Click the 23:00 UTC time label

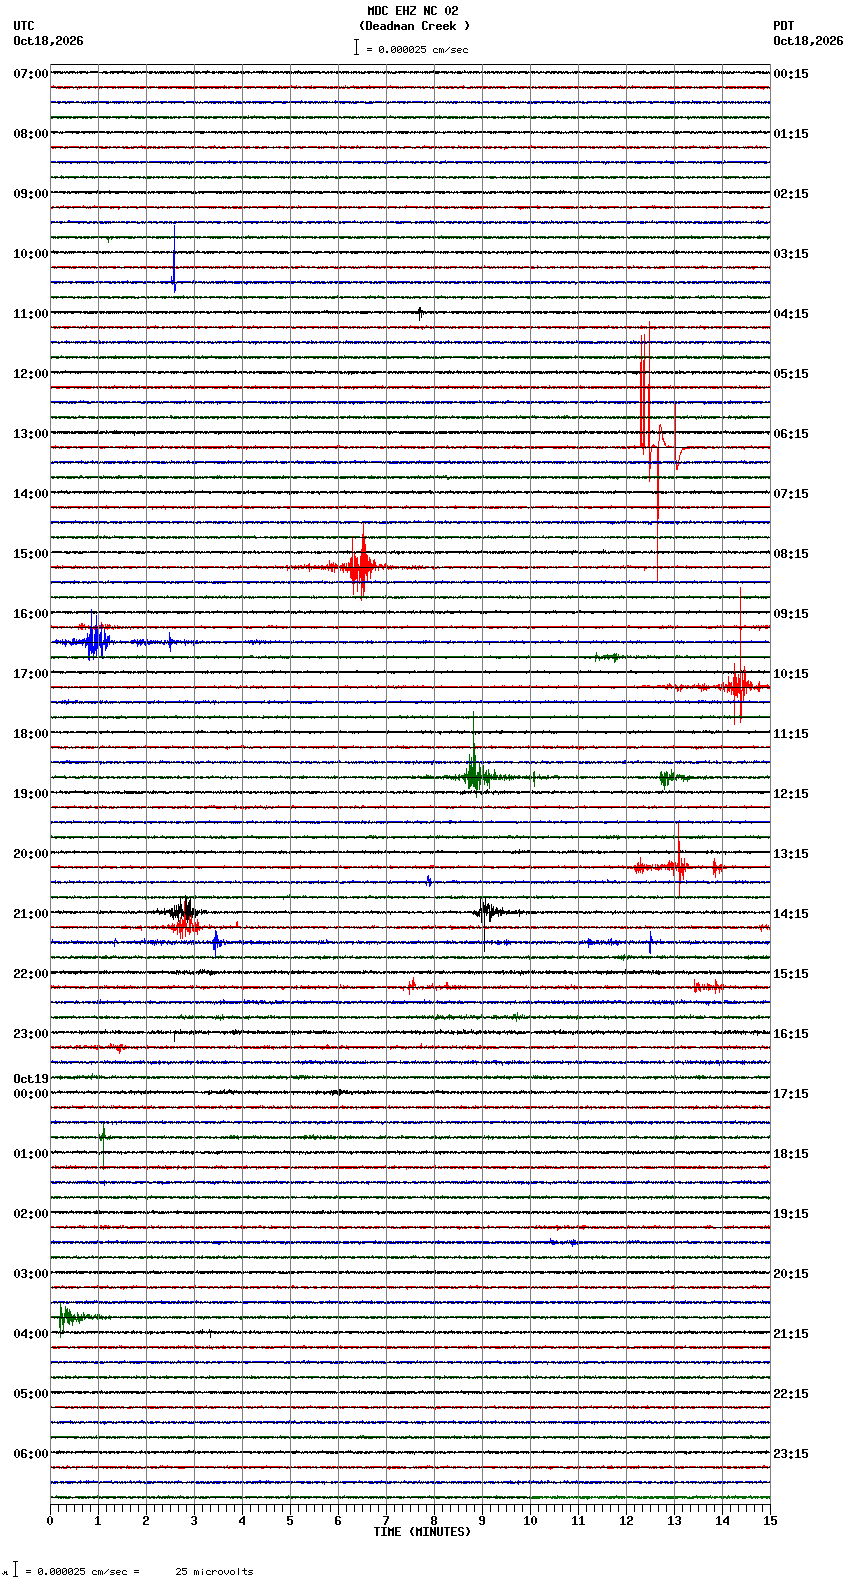(31, 1034)
